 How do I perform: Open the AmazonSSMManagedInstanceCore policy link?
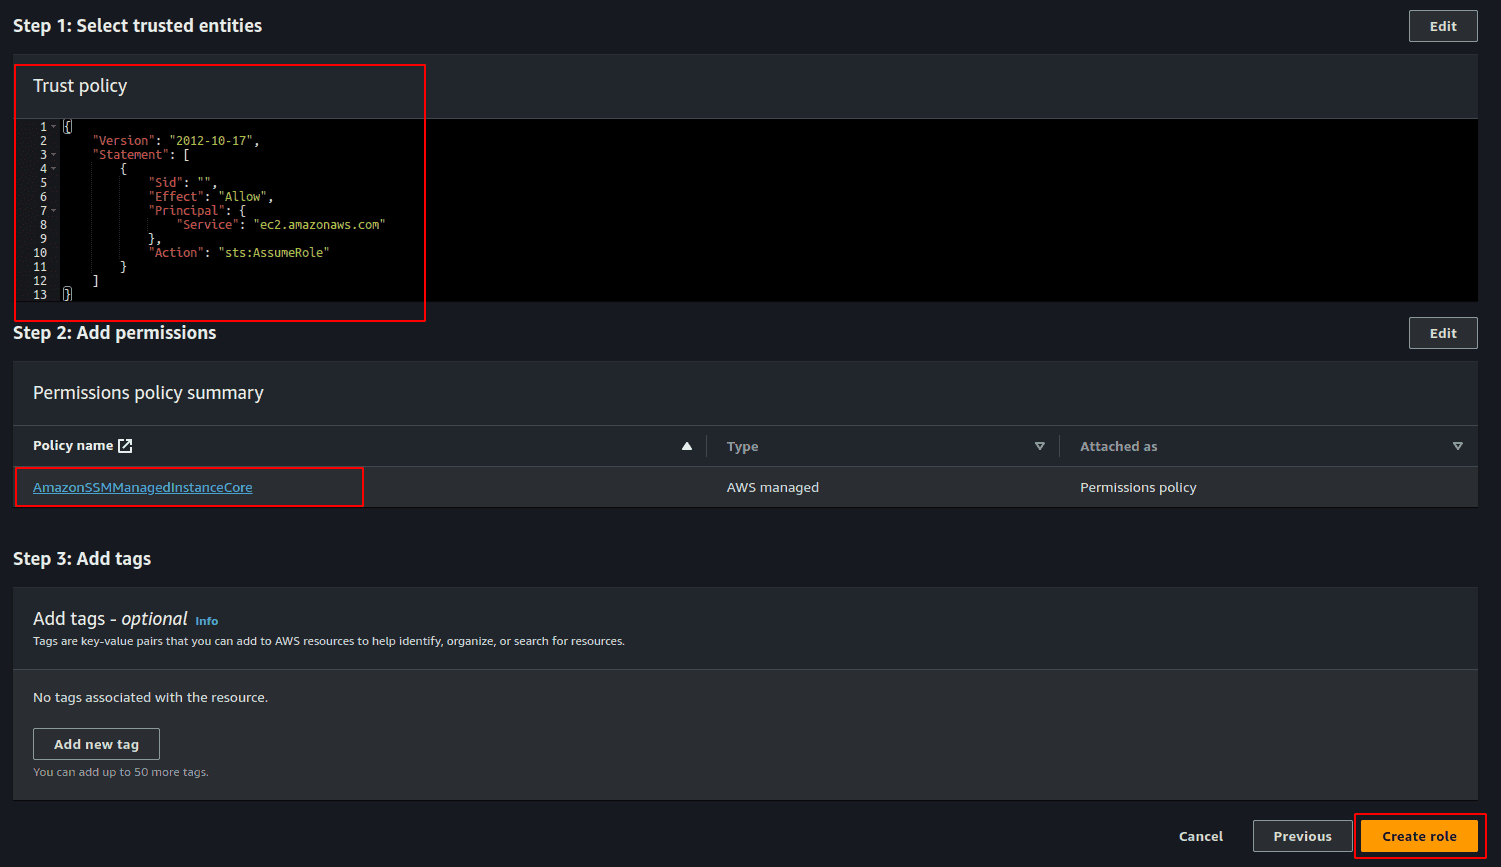coord(143,487)
